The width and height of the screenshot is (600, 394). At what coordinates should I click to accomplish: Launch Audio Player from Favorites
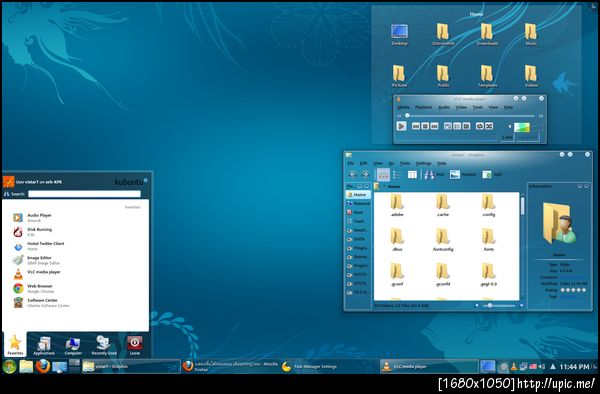(76, 218)
